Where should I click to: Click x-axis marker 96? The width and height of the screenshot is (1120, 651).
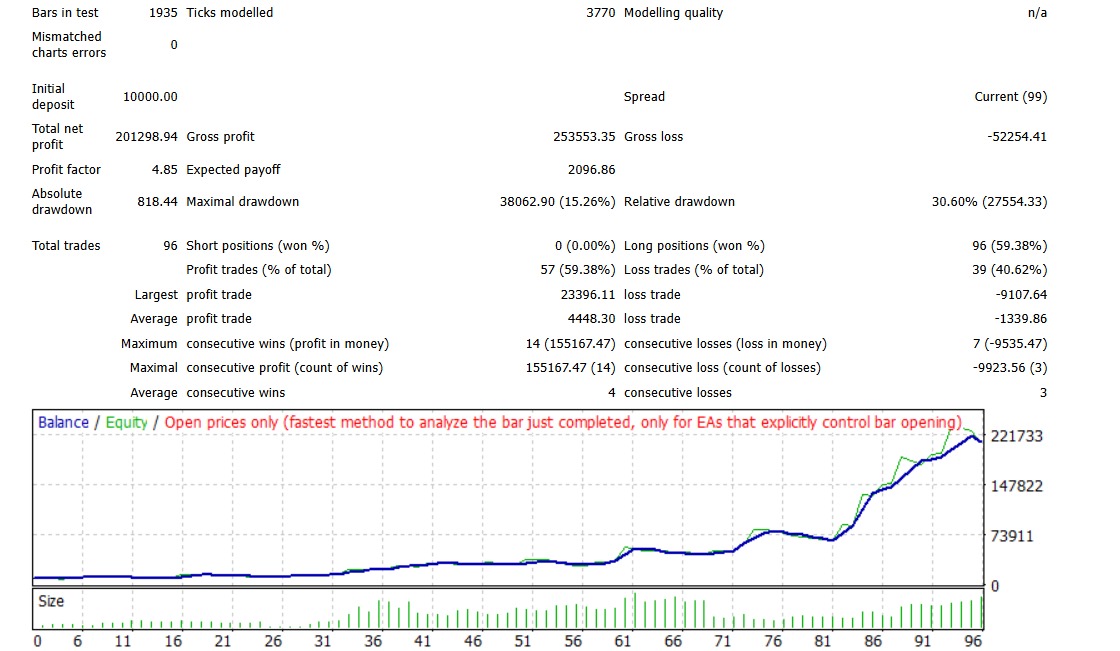(x=973, y=641)
